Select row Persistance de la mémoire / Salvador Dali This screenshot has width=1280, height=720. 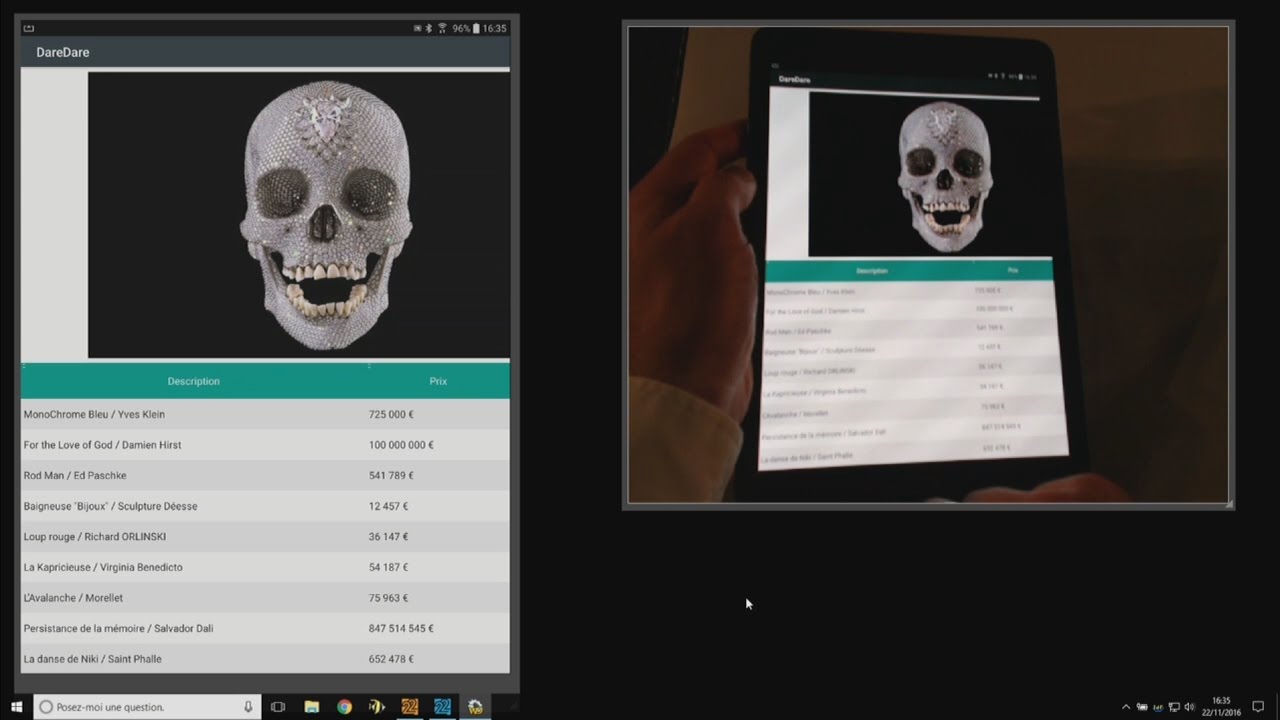[265, 628]
